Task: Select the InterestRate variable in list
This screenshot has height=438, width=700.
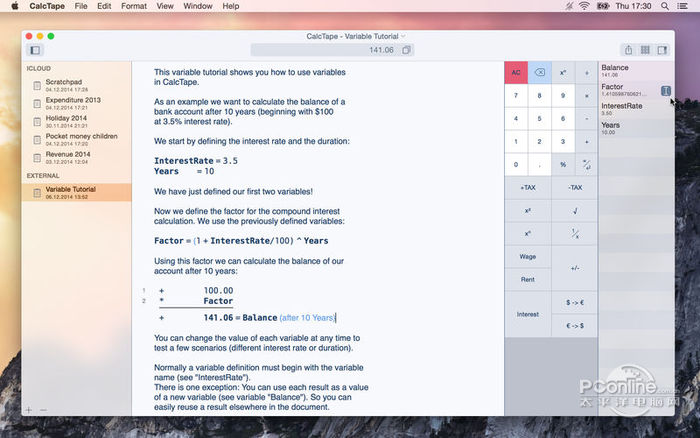Action: 636,109
